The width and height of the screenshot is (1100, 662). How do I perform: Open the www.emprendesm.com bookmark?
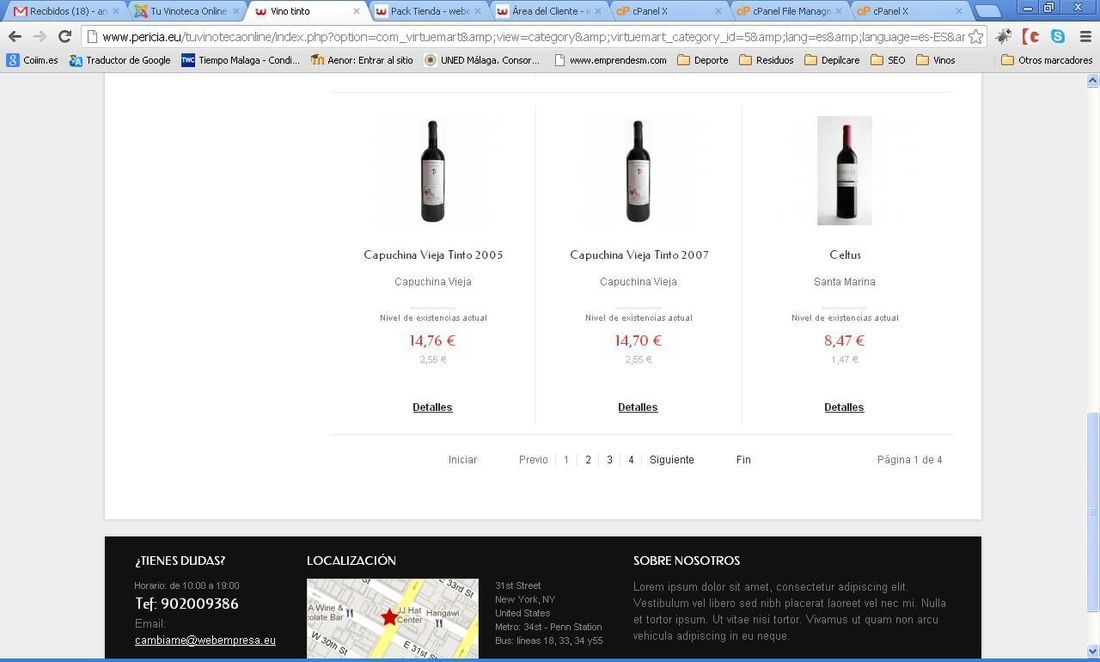(x=610, y=60)
